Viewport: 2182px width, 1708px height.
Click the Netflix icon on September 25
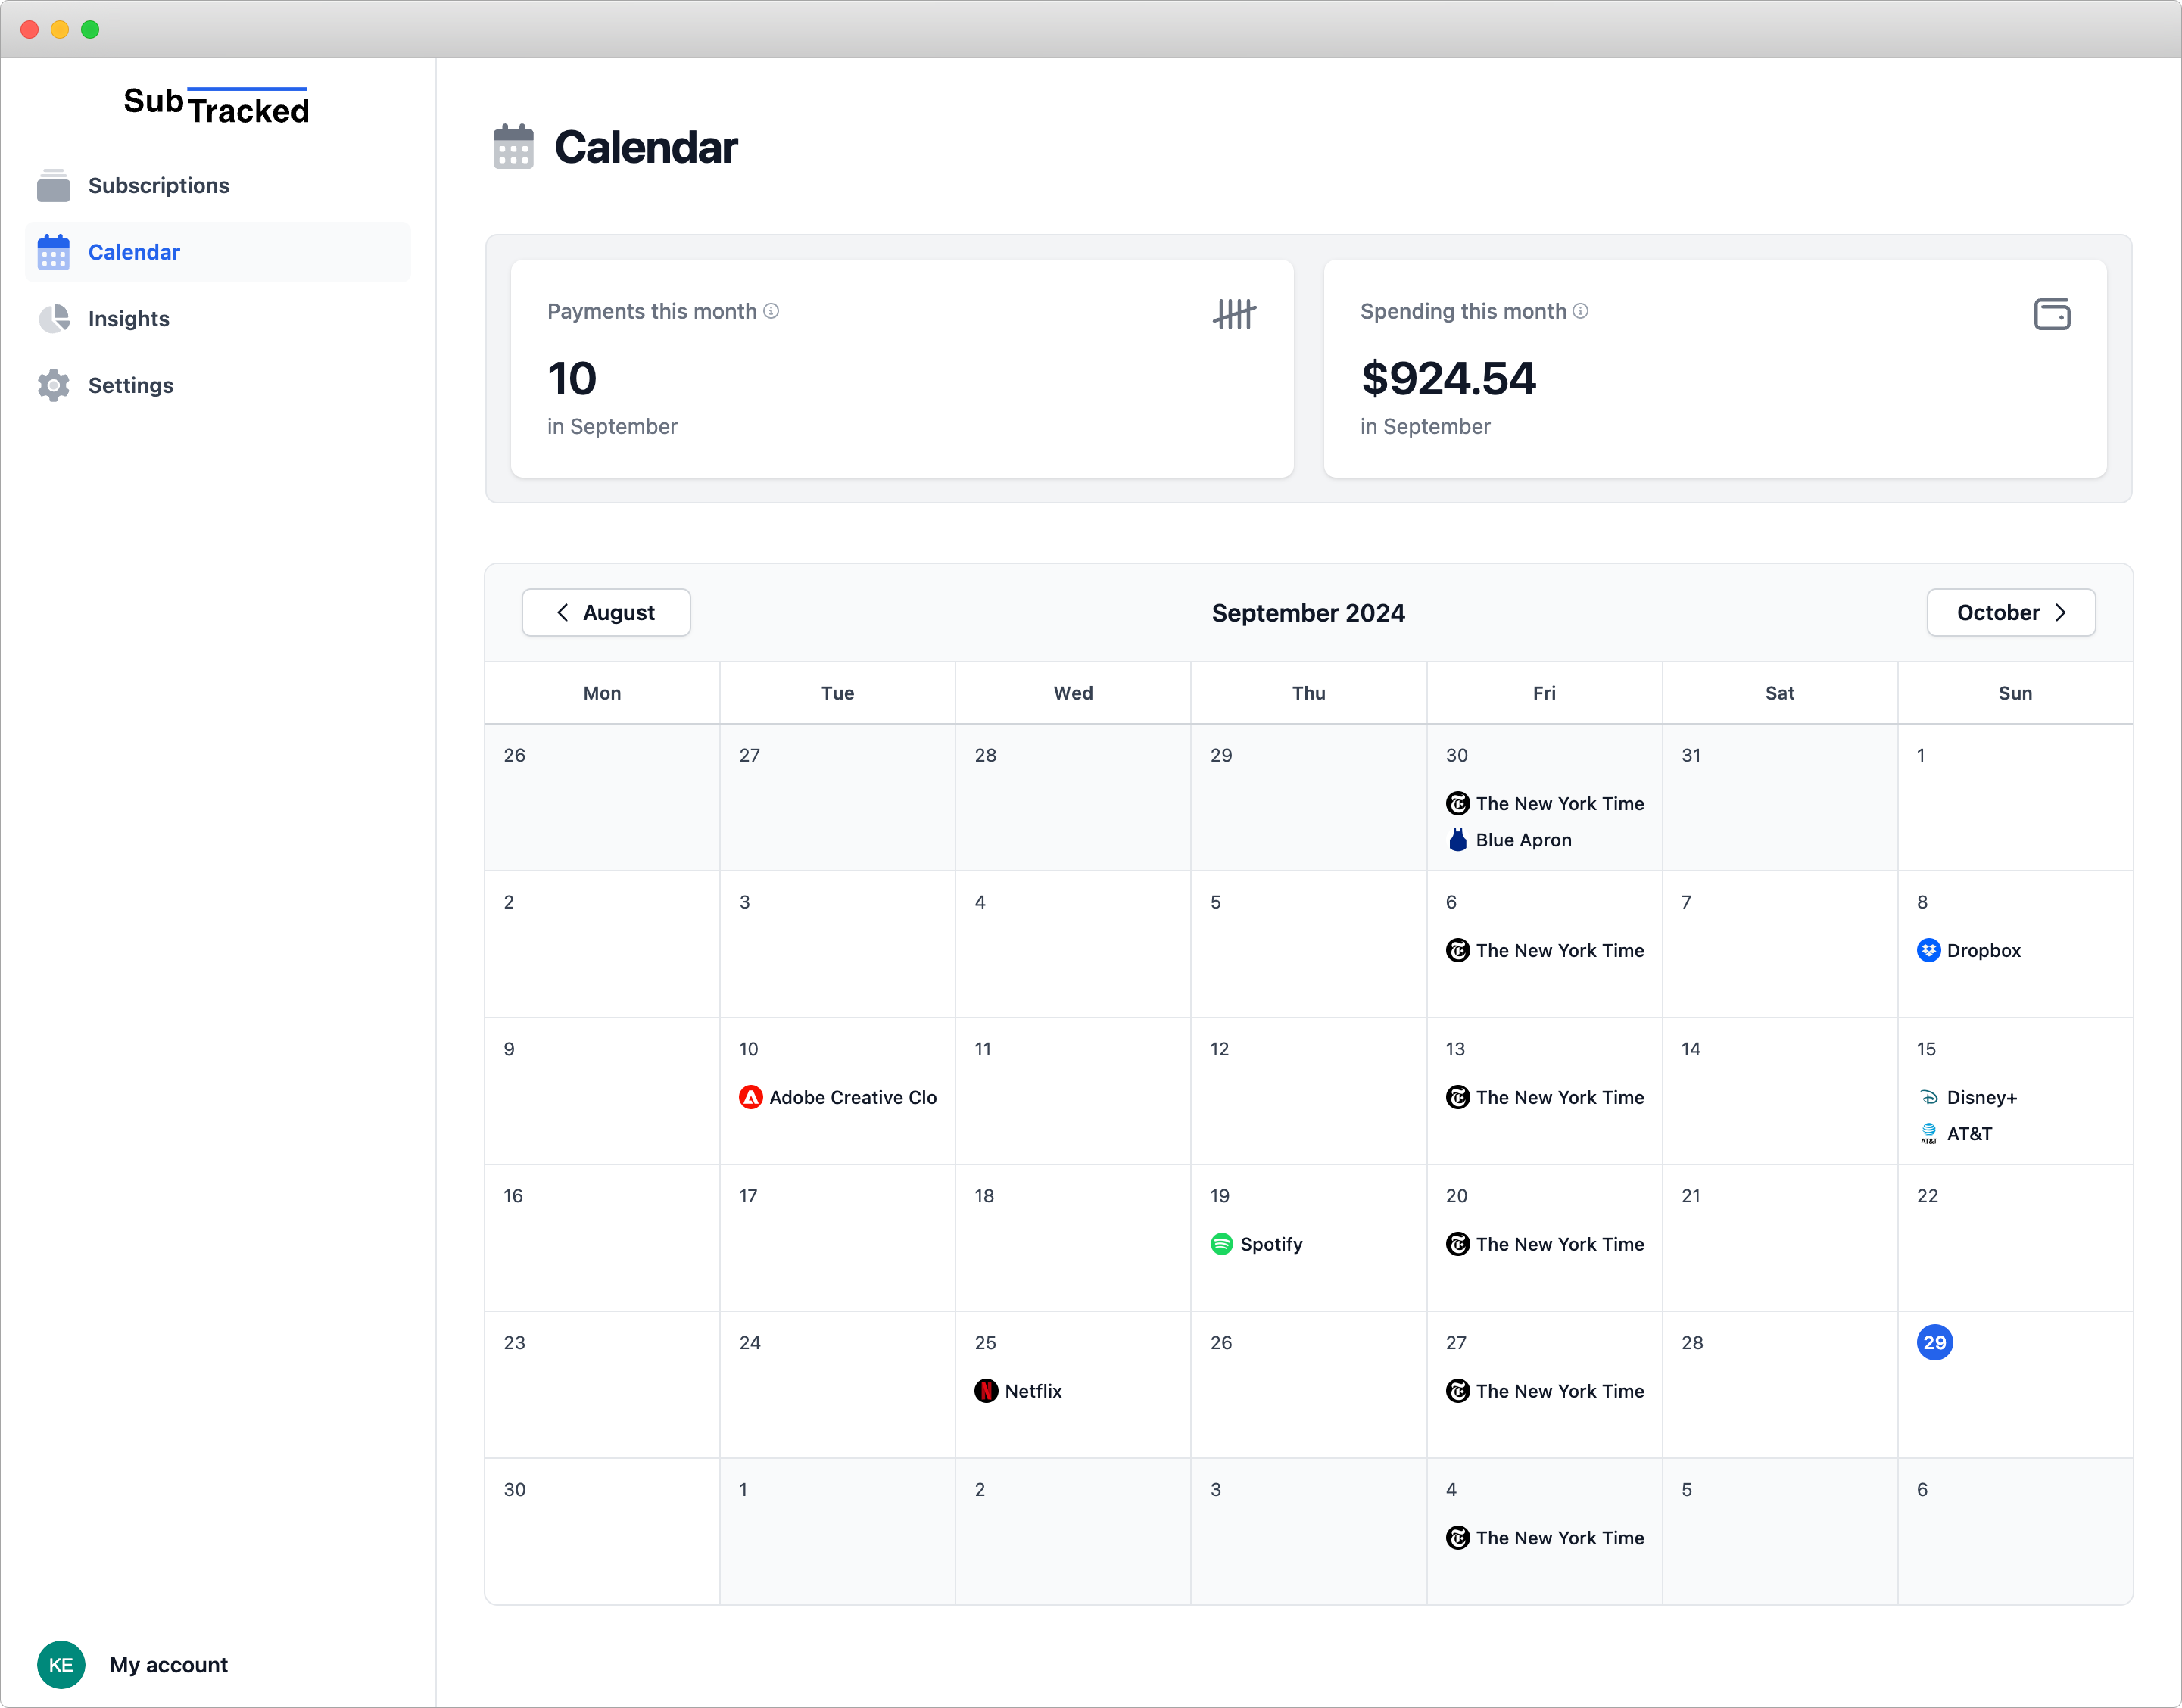986,1391
